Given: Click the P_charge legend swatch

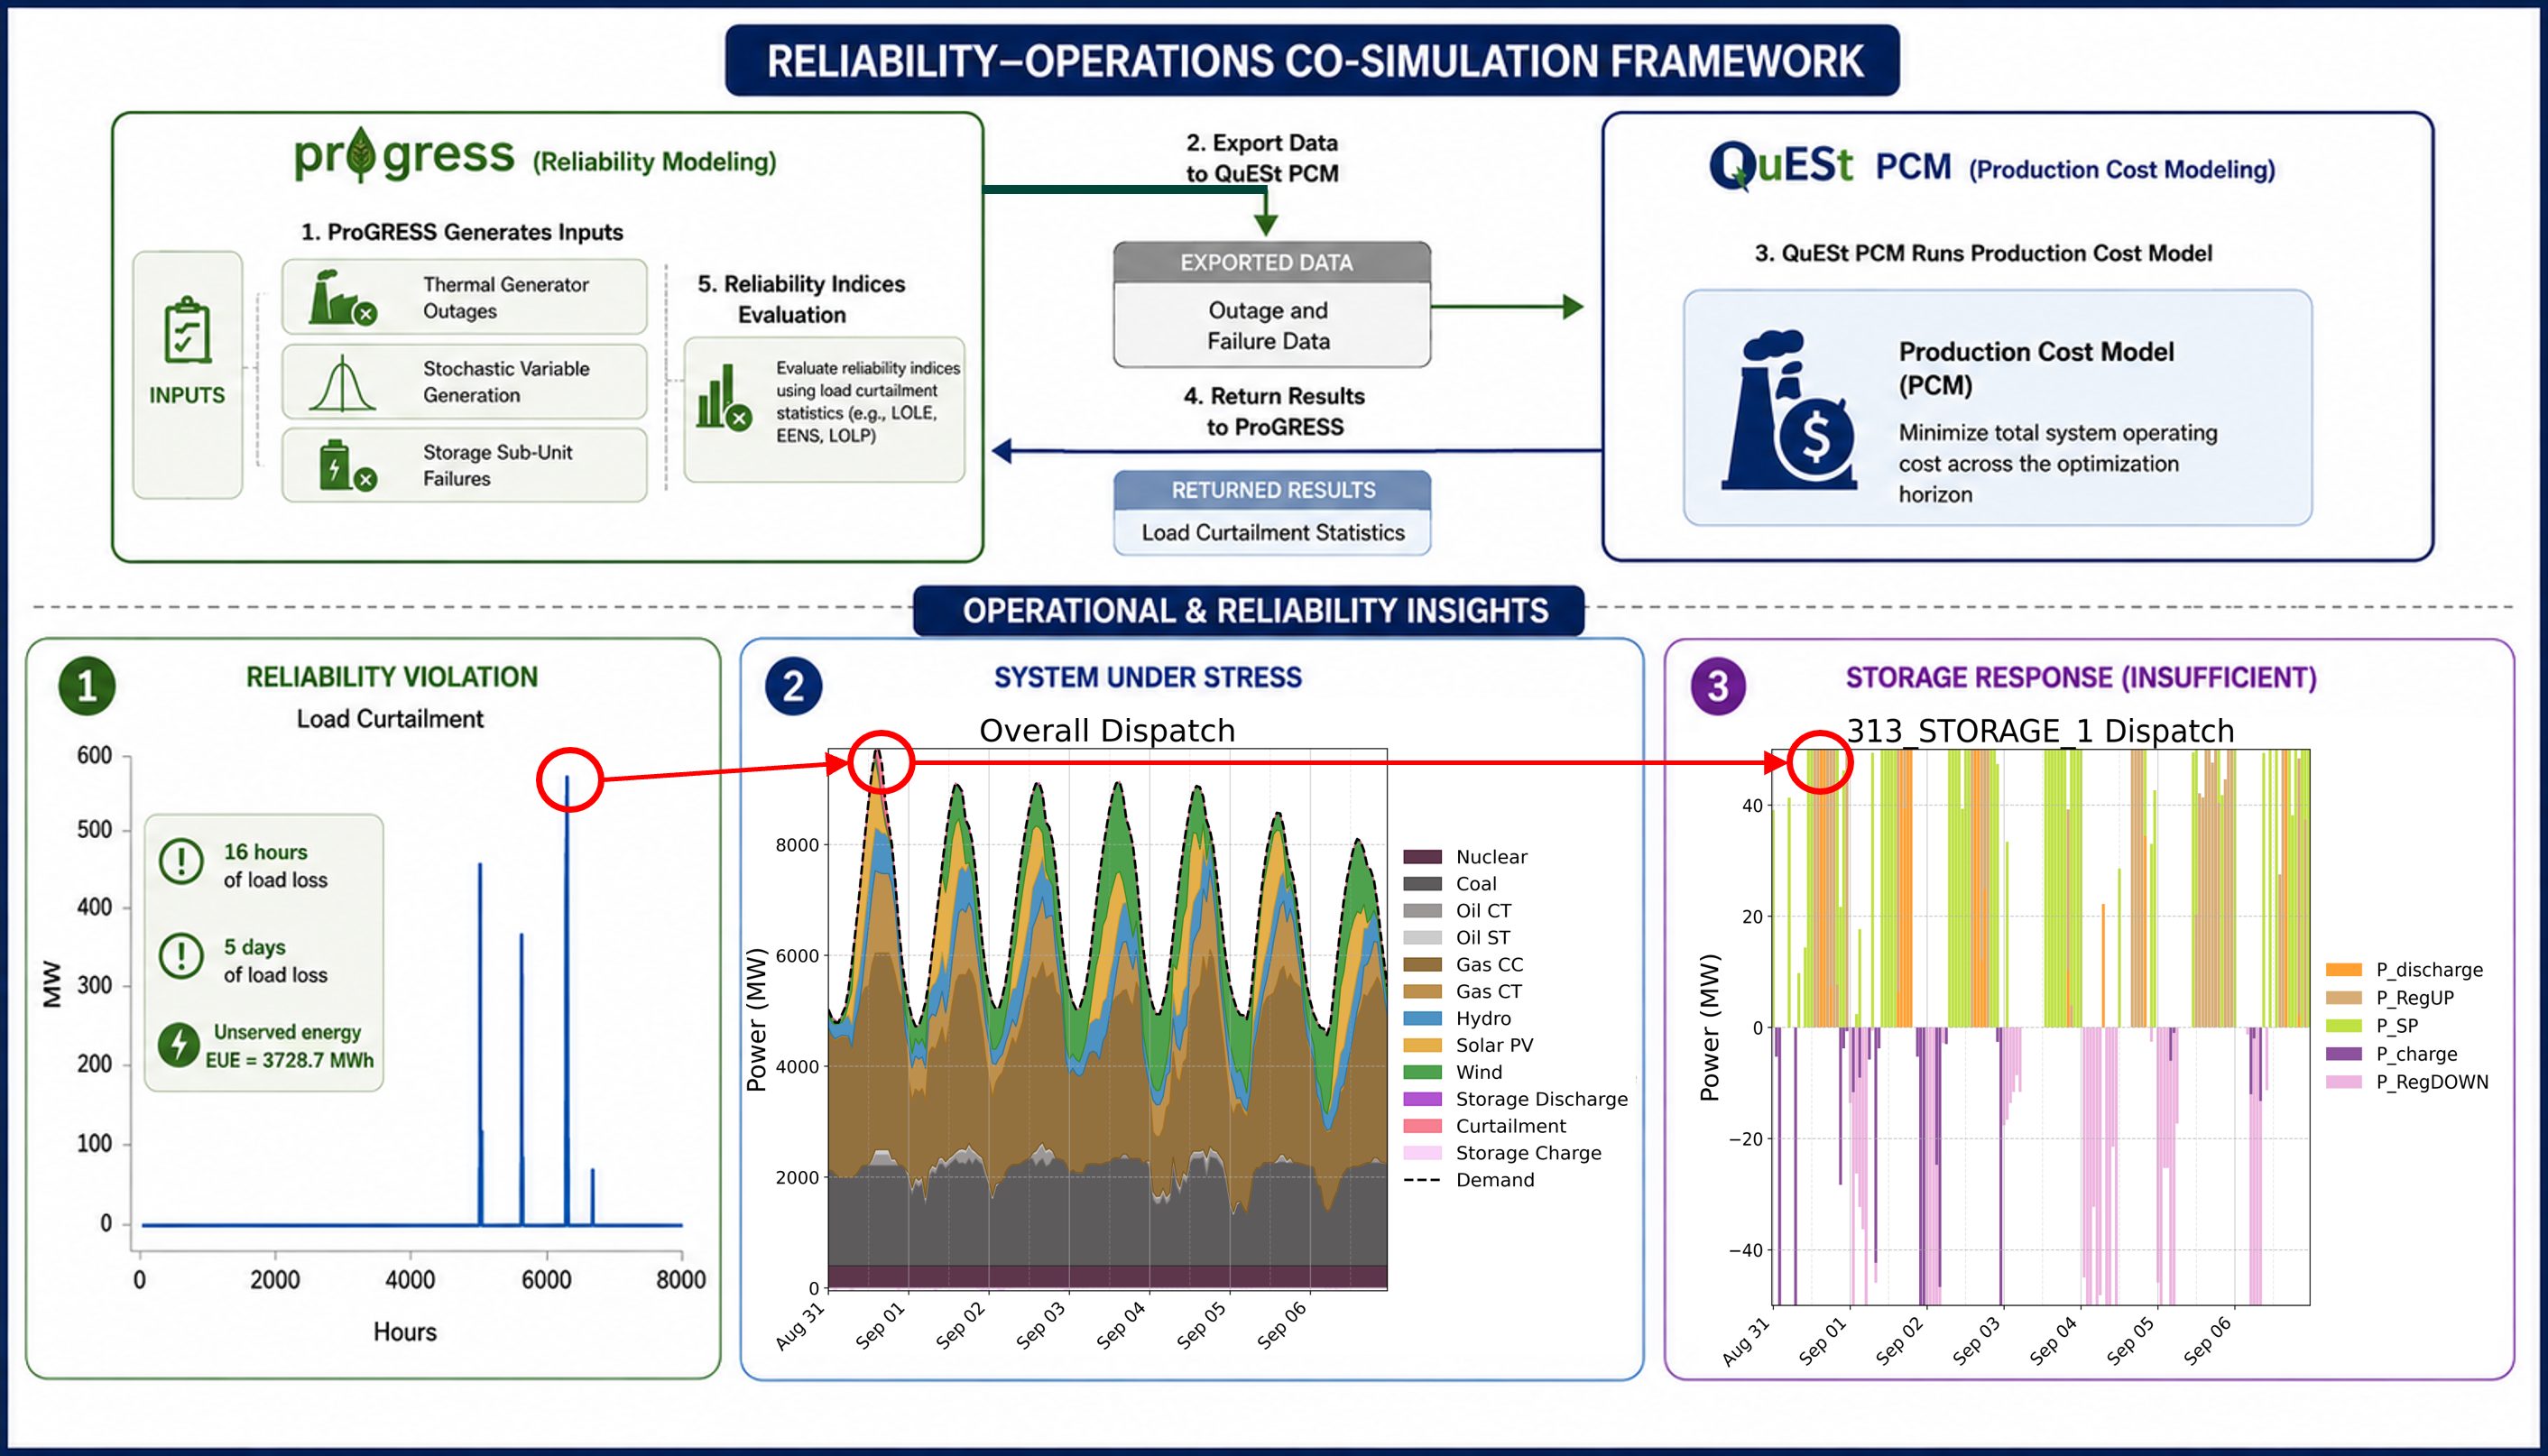Looking at the screenshot, I should coord(2344,1054).
